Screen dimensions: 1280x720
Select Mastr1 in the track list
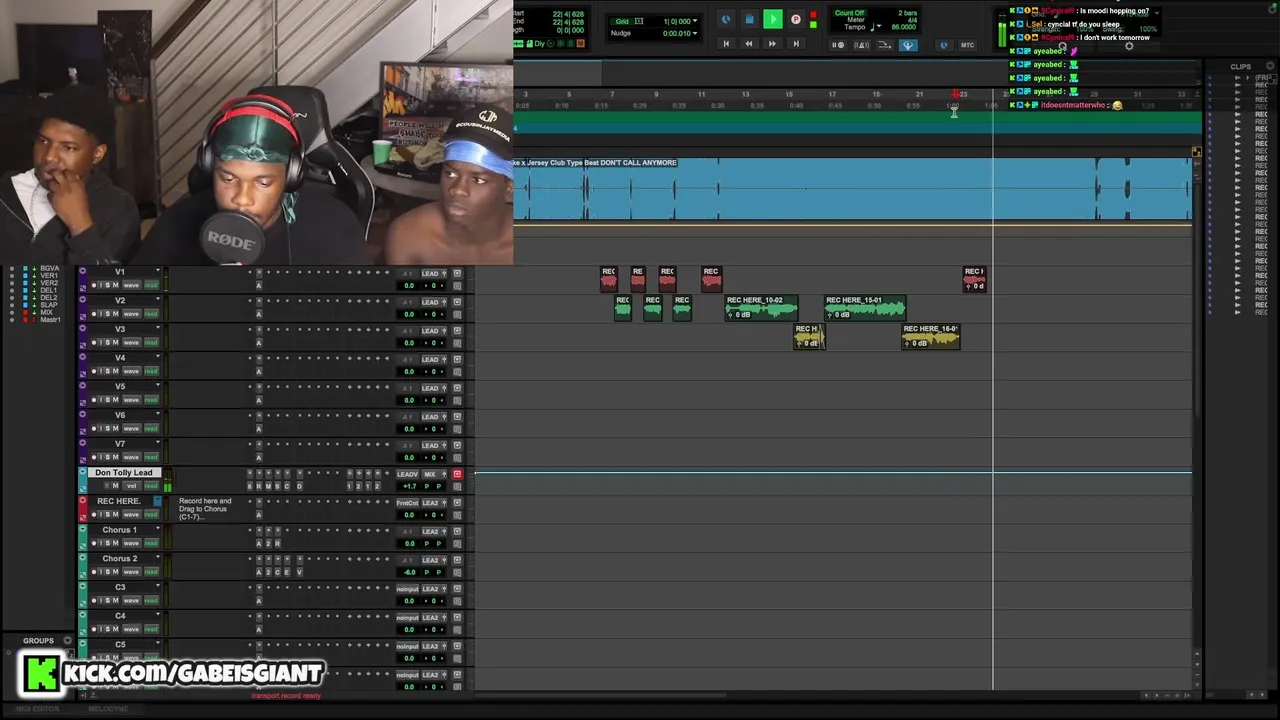pyautogui.click(x=50, y=320)
